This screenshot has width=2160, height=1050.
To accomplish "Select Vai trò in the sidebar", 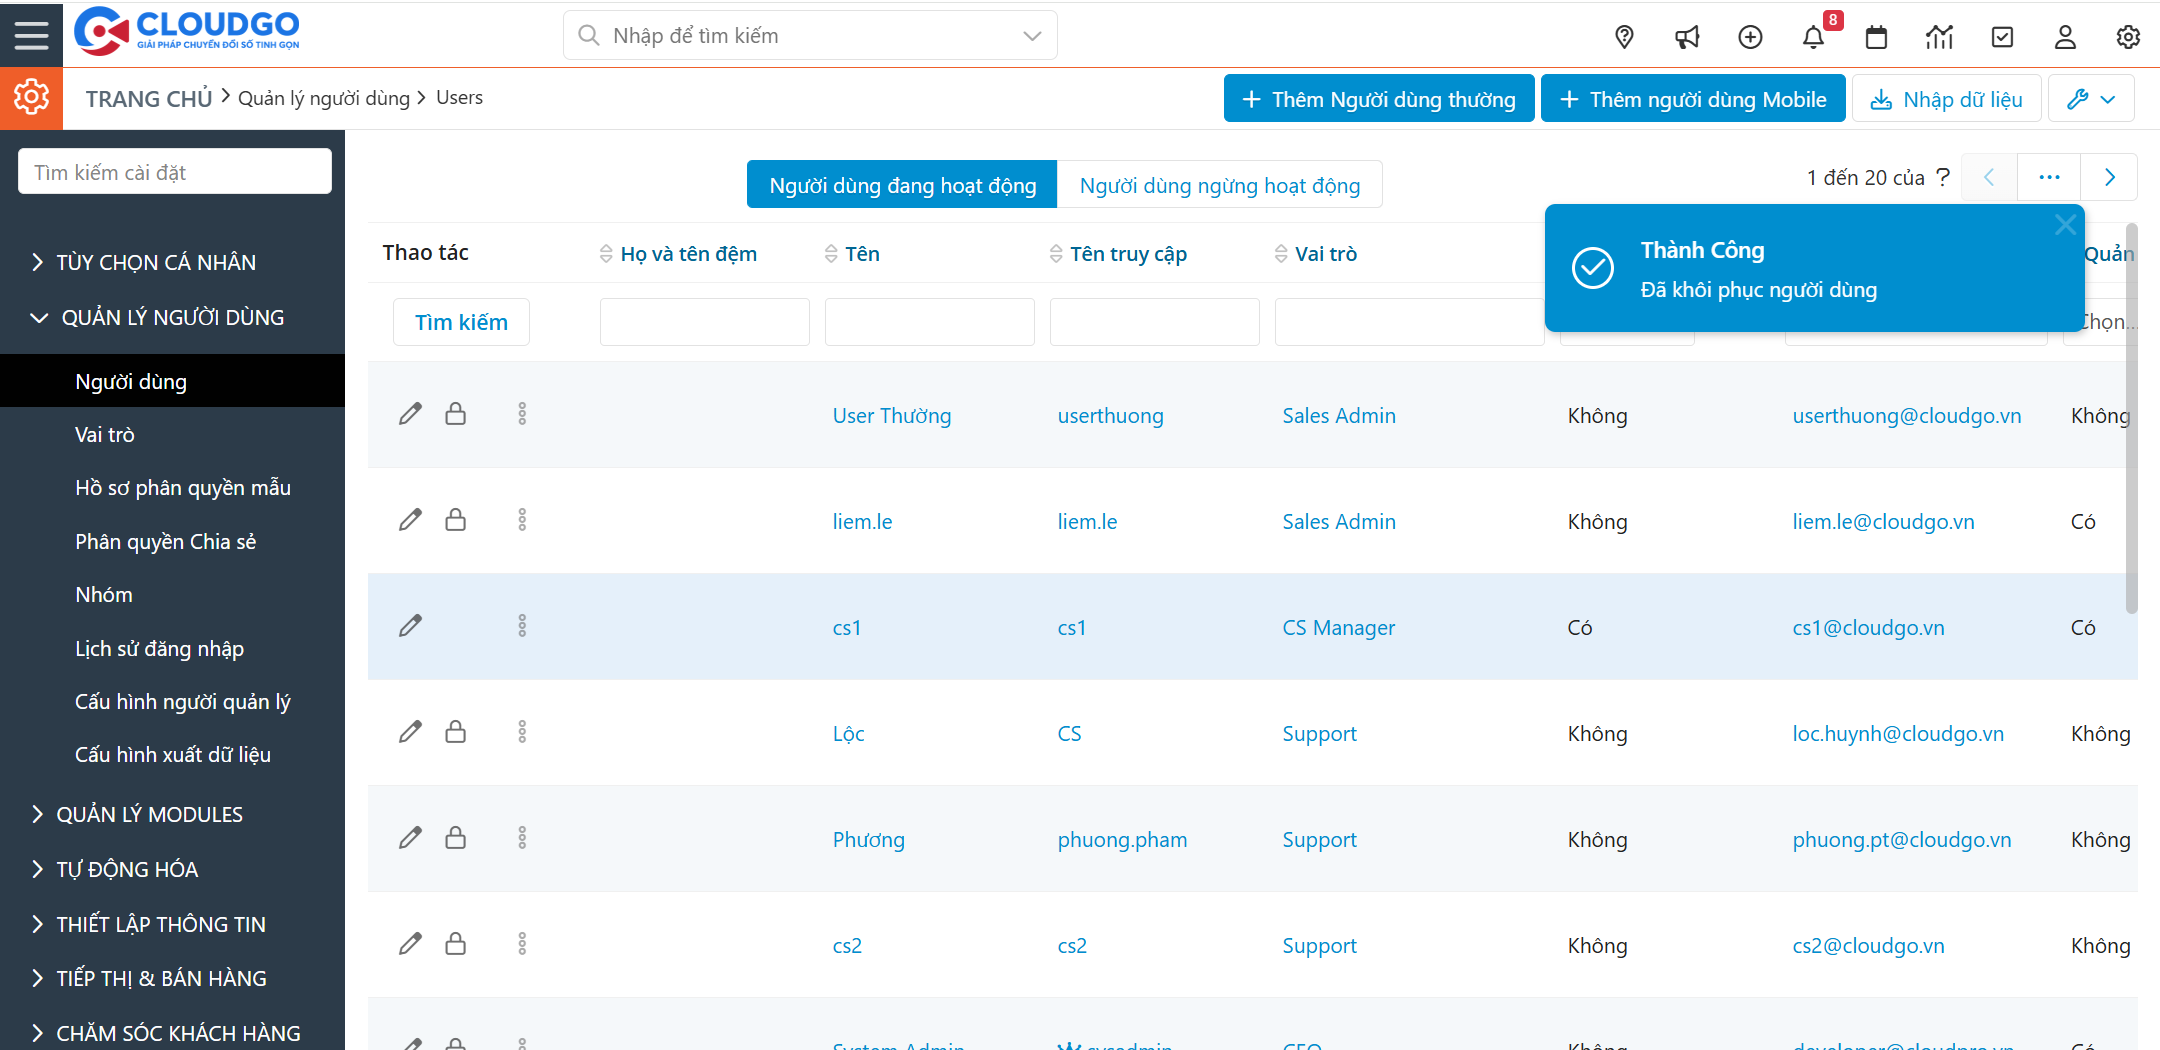I will click(105, 435).
